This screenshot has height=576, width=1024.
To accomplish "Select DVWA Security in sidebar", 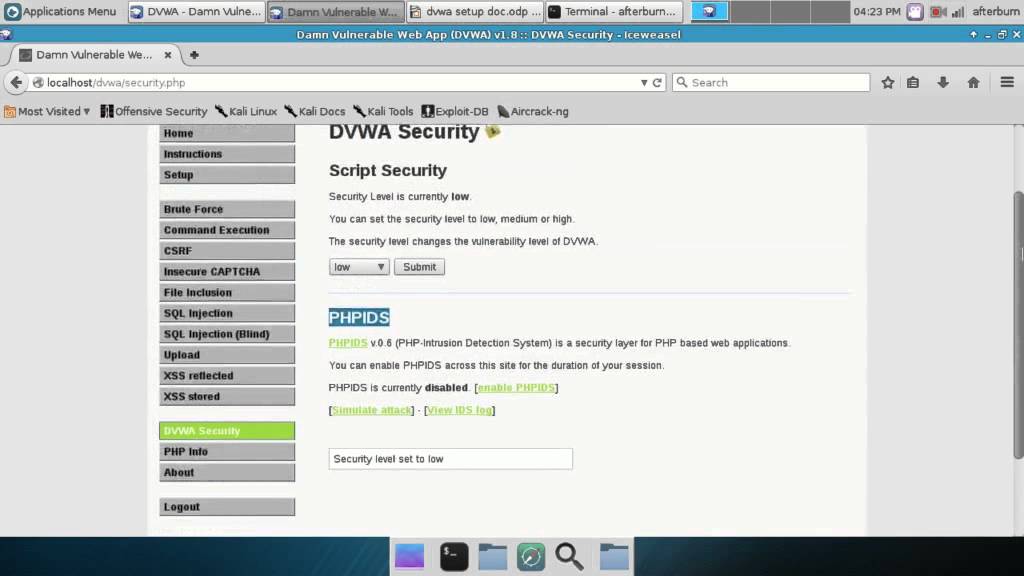I will (227, 431).
